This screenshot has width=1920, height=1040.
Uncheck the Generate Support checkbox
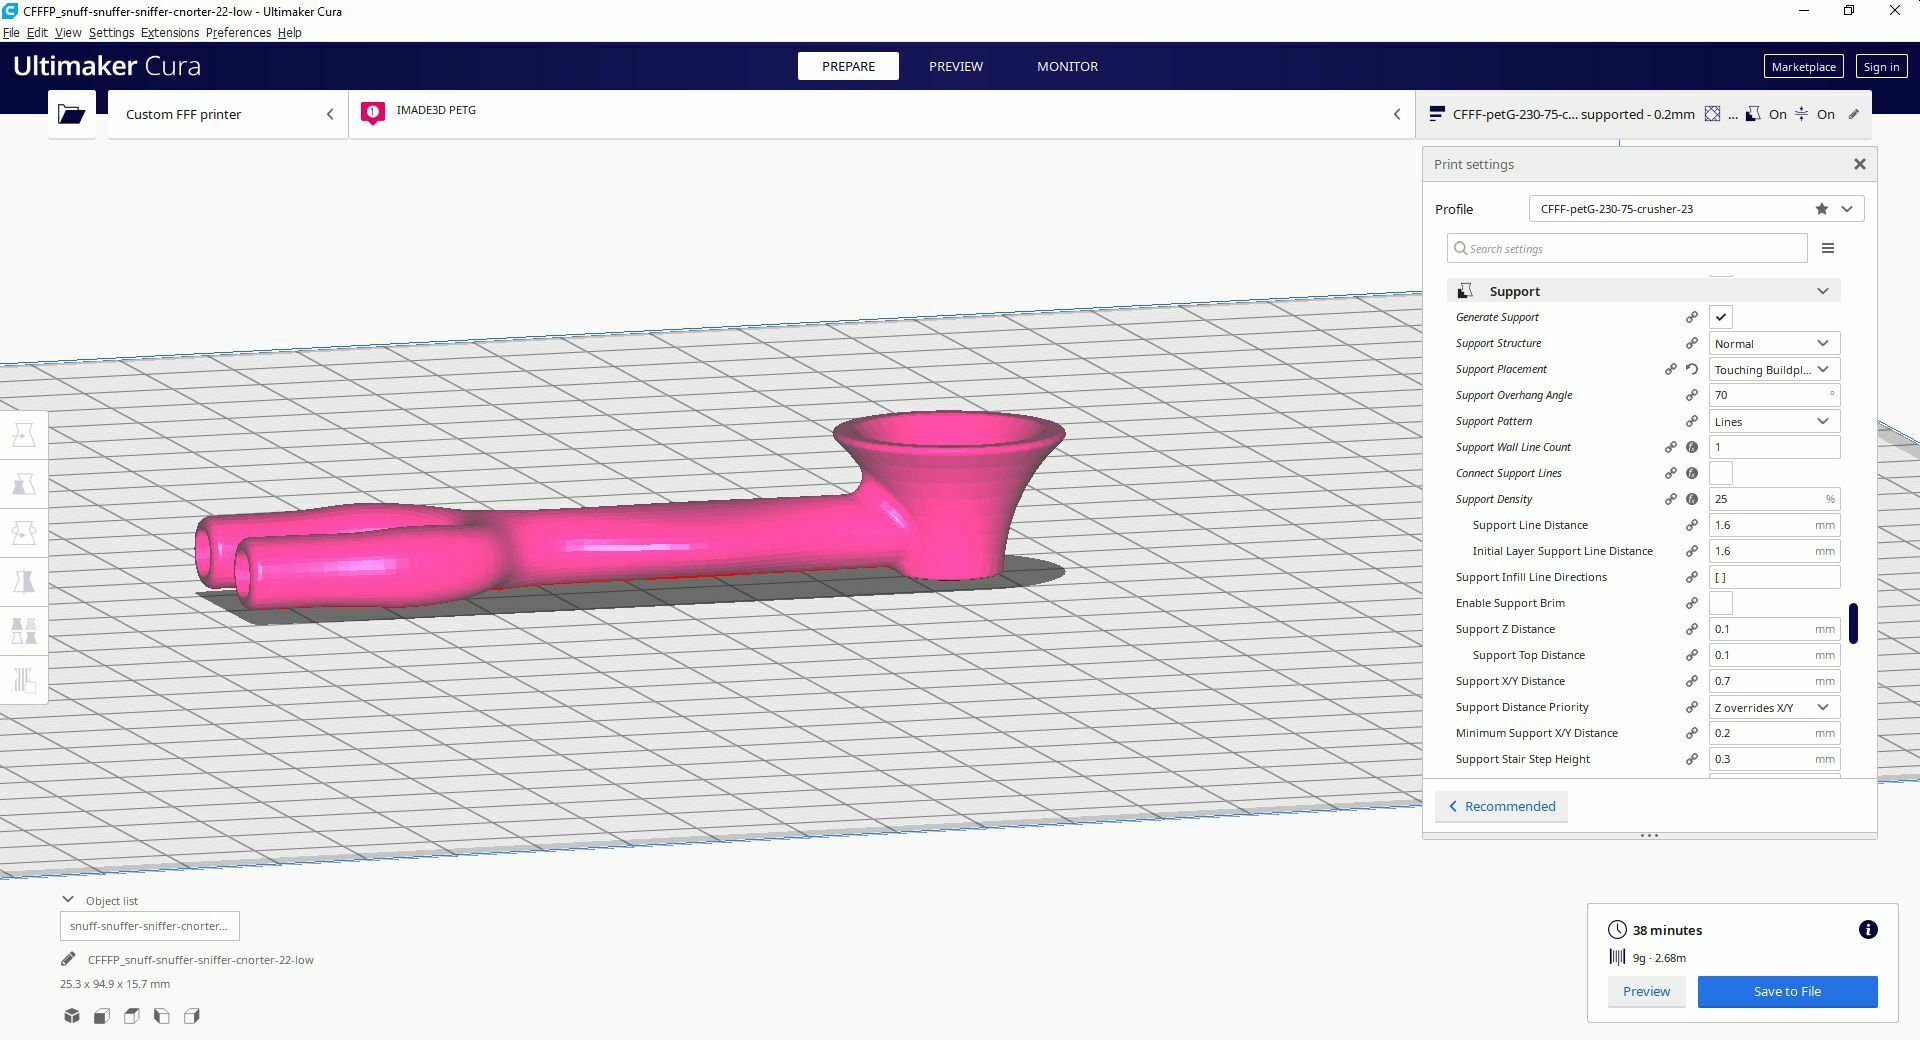(x=1720, y=317)
